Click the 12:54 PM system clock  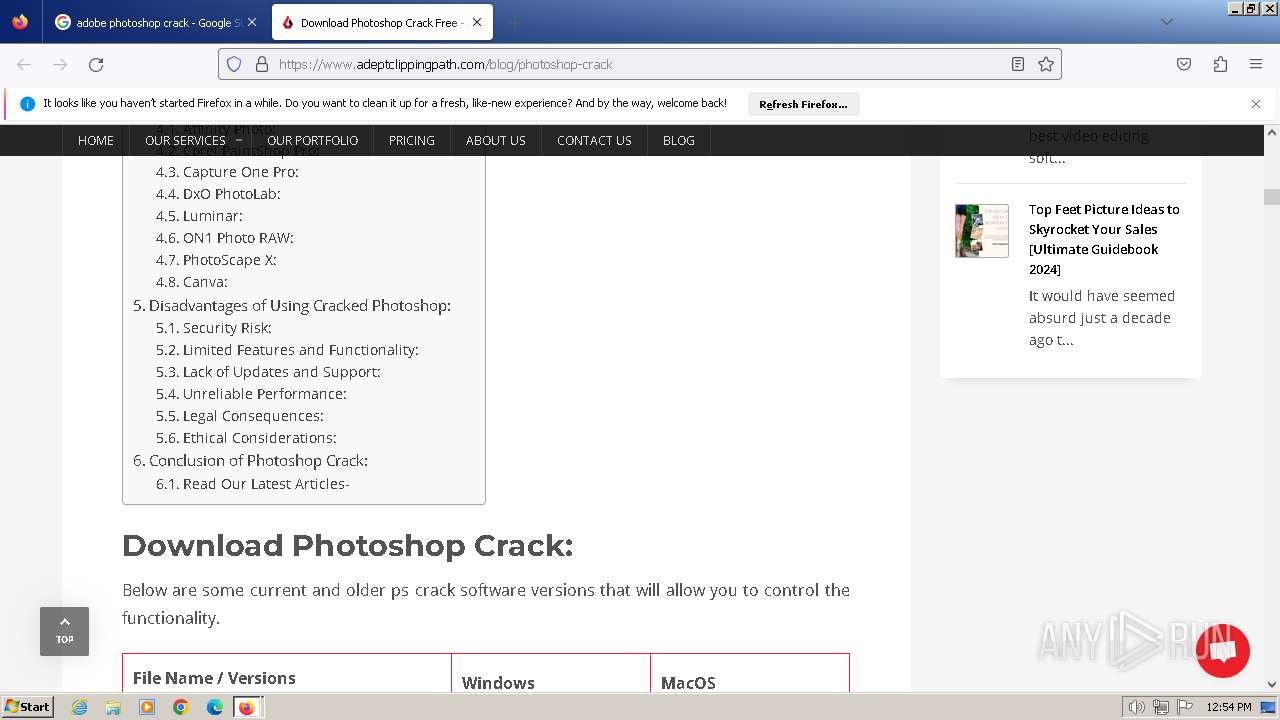[x=1229, y=707]
